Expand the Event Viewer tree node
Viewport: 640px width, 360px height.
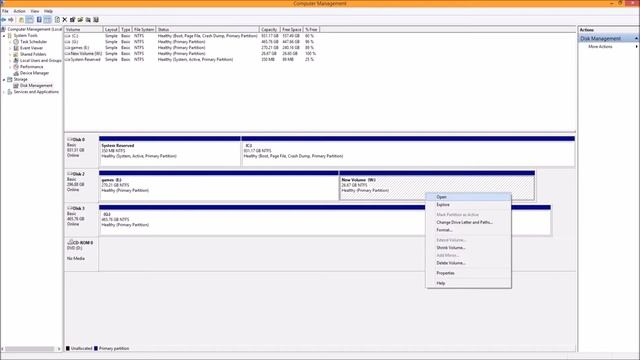[x=10, y=48]
